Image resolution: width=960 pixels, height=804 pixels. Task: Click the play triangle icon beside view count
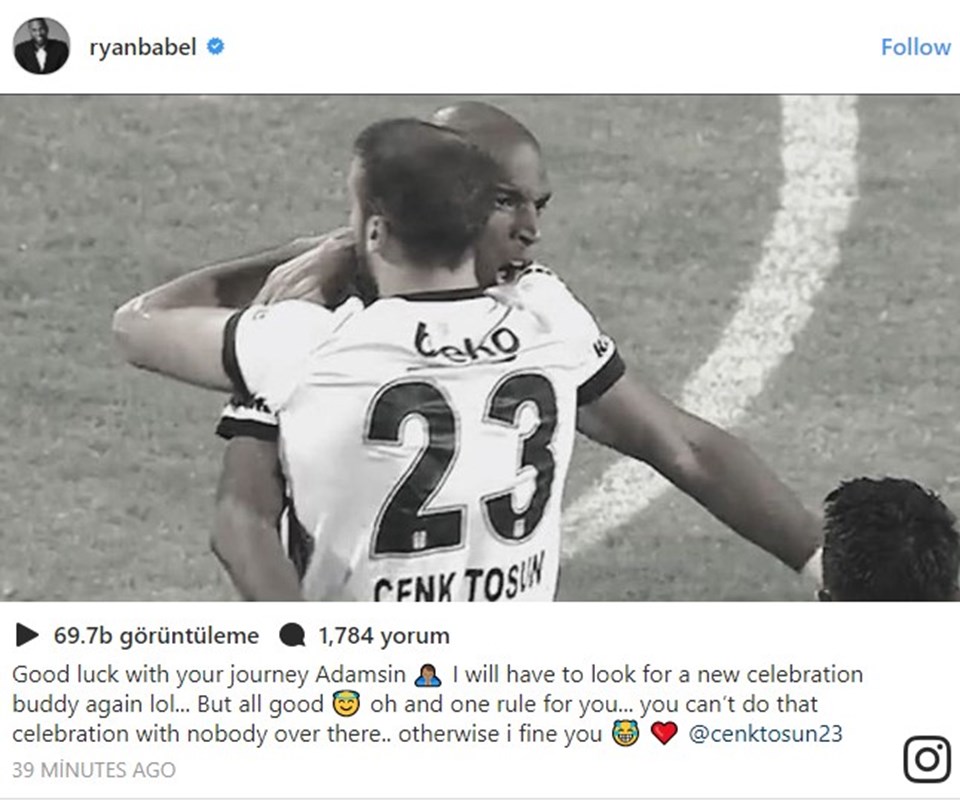[x=27, y=635]
